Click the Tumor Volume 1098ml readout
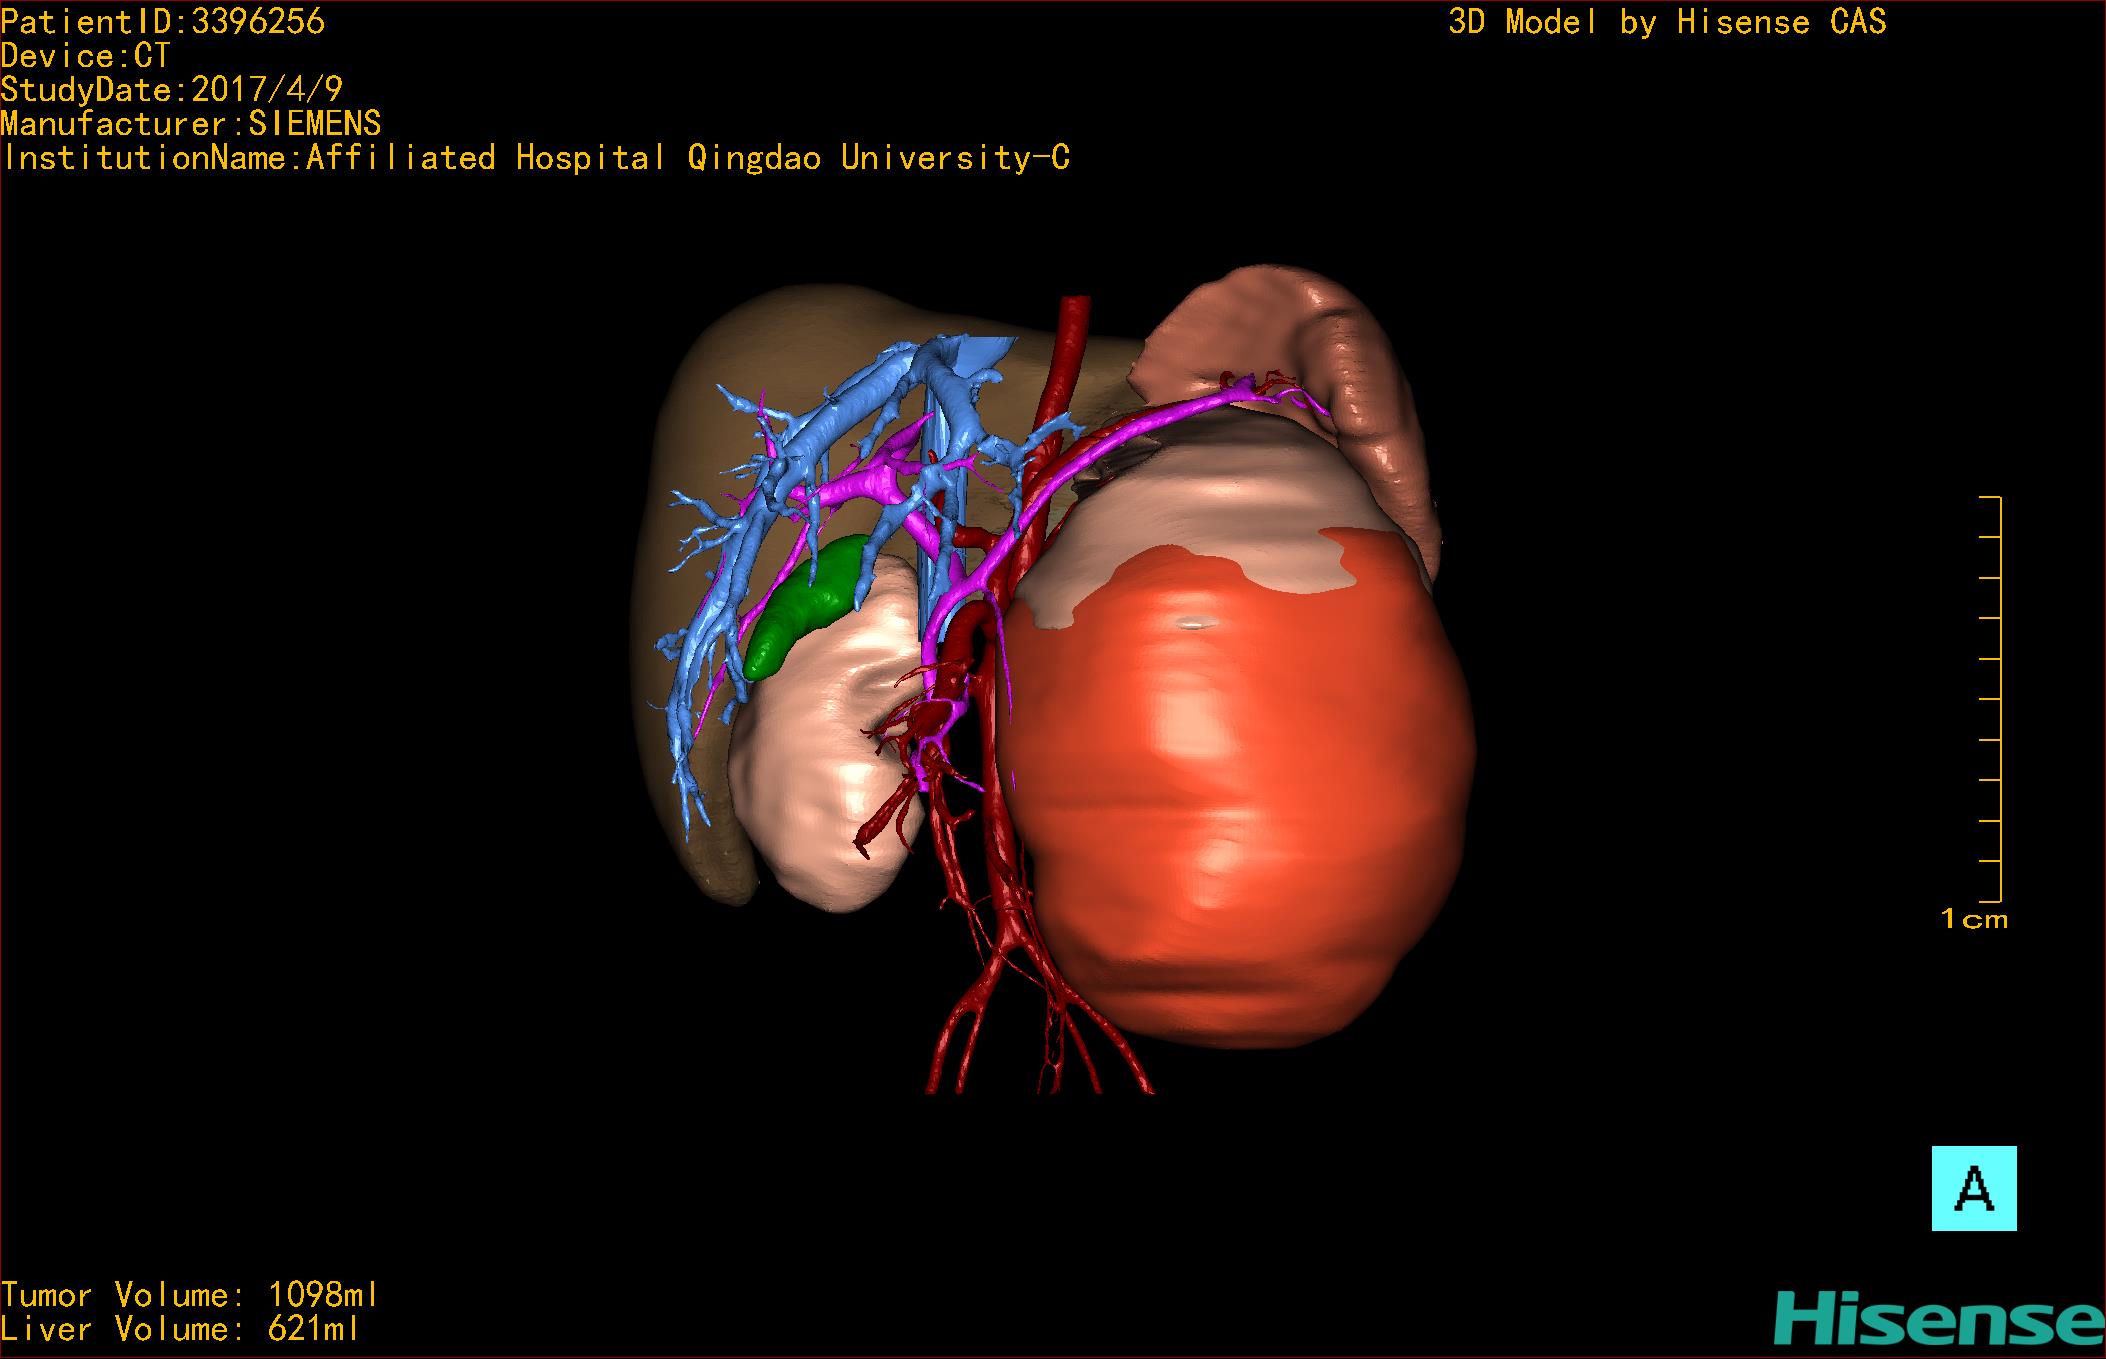This screenshot has height=1359, width=2106. point(190,1295)
